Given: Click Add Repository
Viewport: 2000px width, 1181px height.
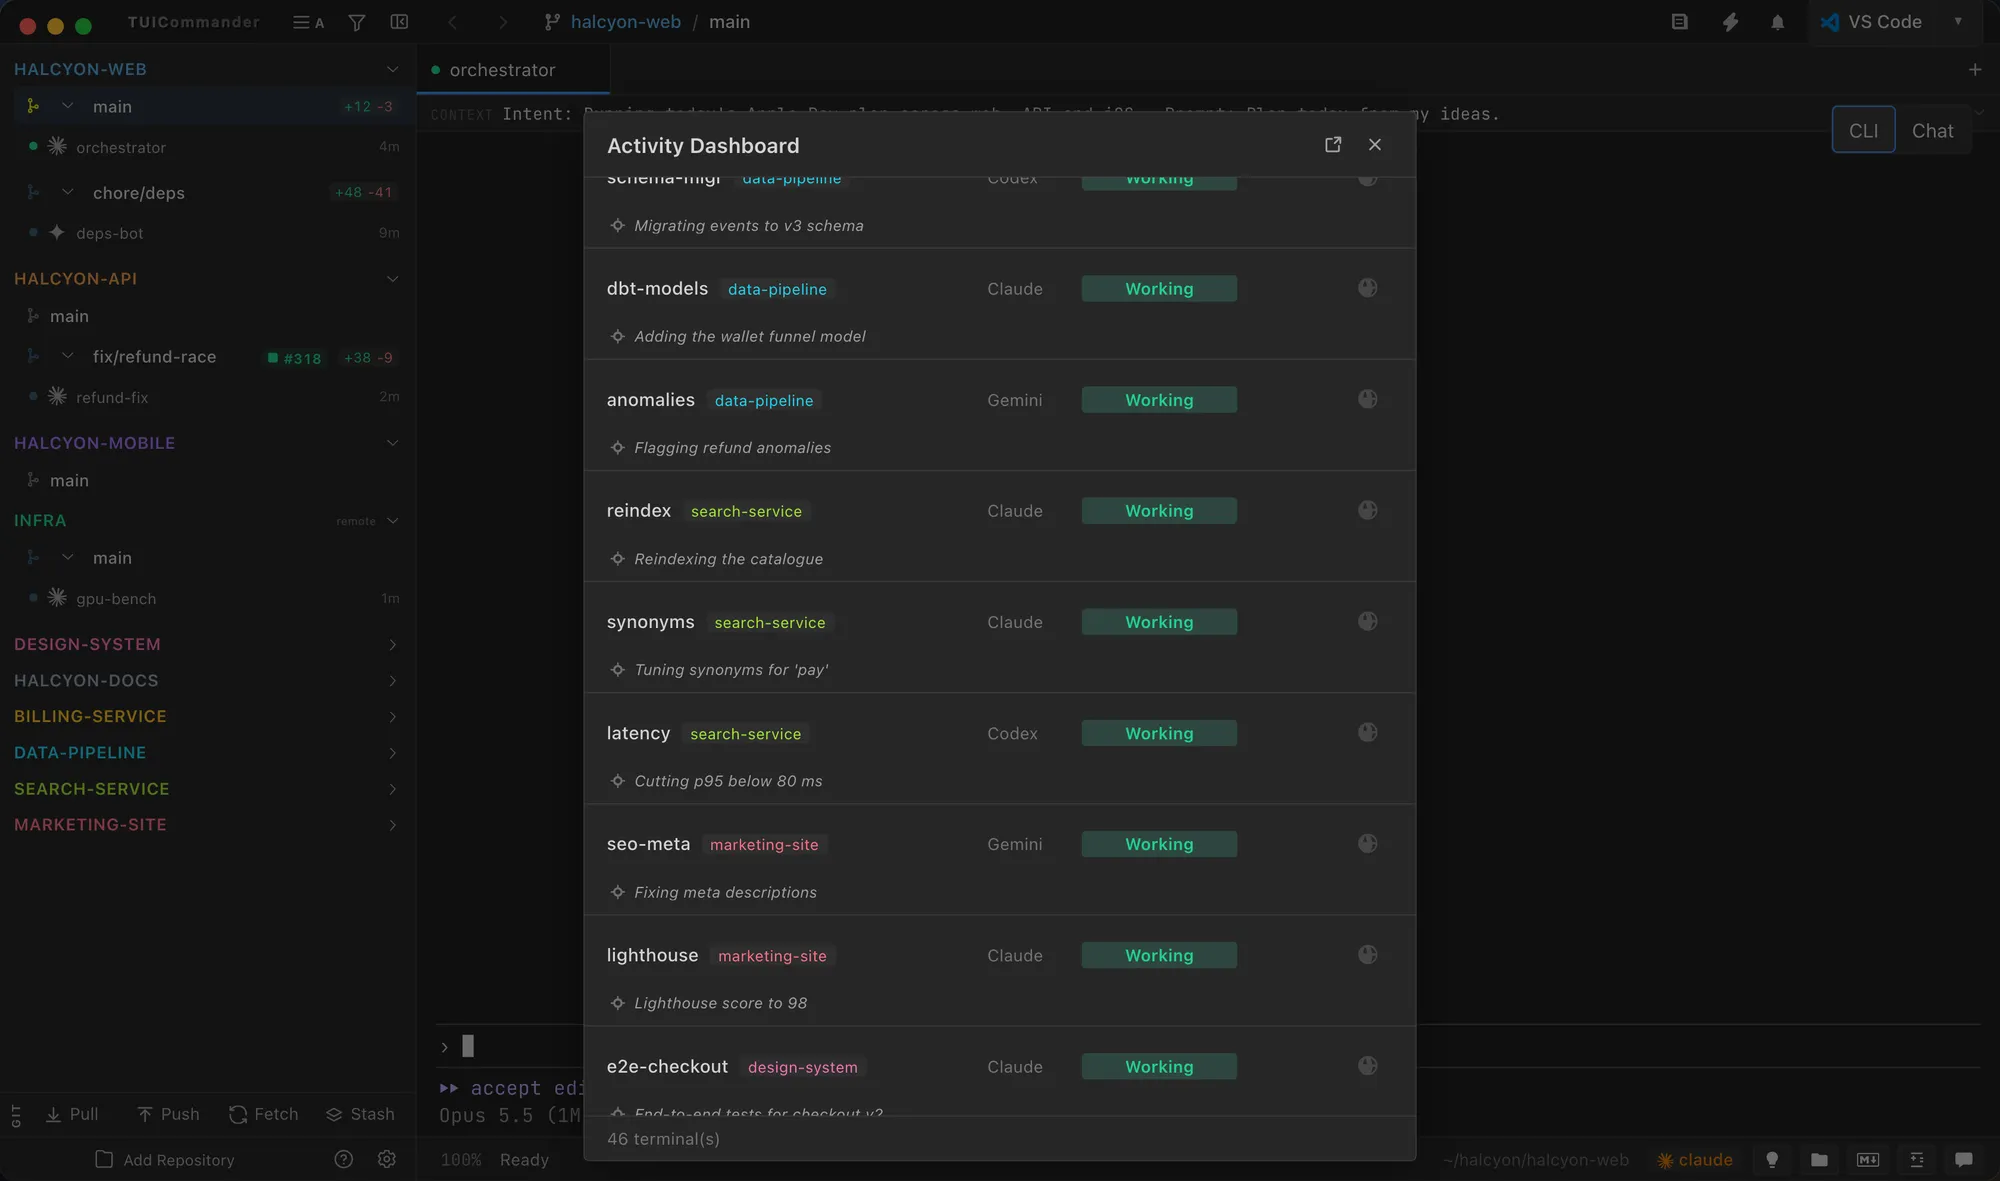Looking at the screenshot, I should point(165,1160).
